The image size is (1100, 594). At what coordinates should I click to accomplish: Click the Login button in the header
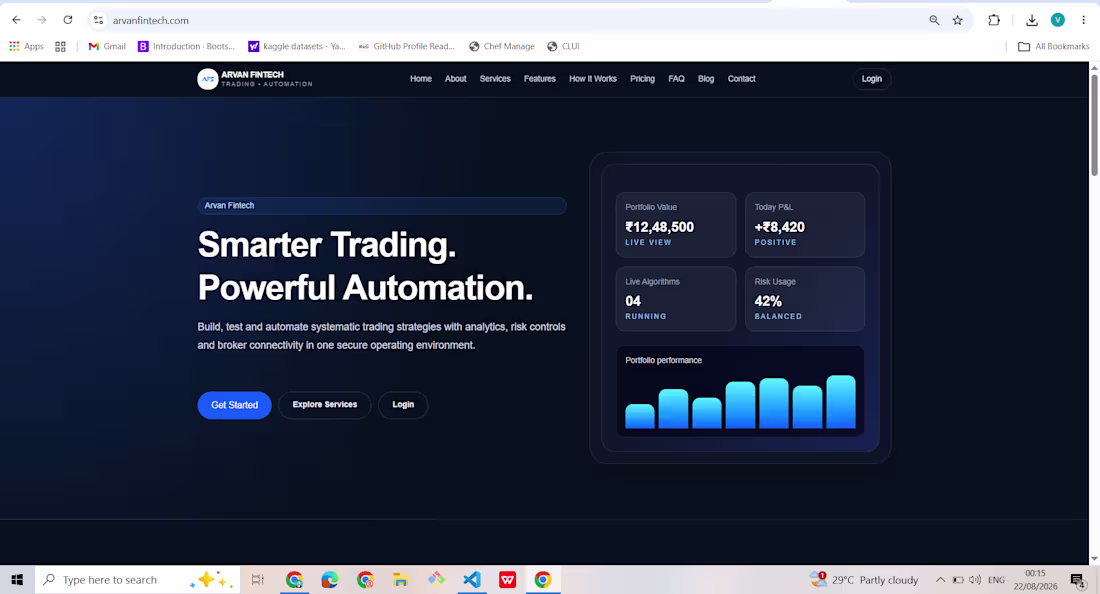pyautogui.click(x=872, y=79)
